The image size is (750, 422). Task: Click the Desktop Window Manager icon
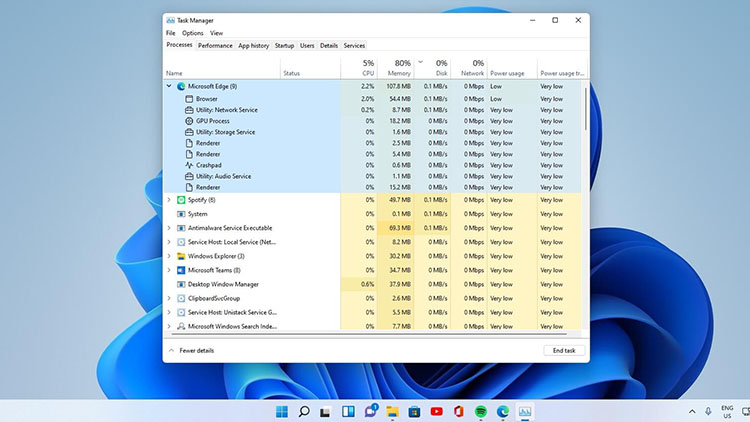(181, 284)
